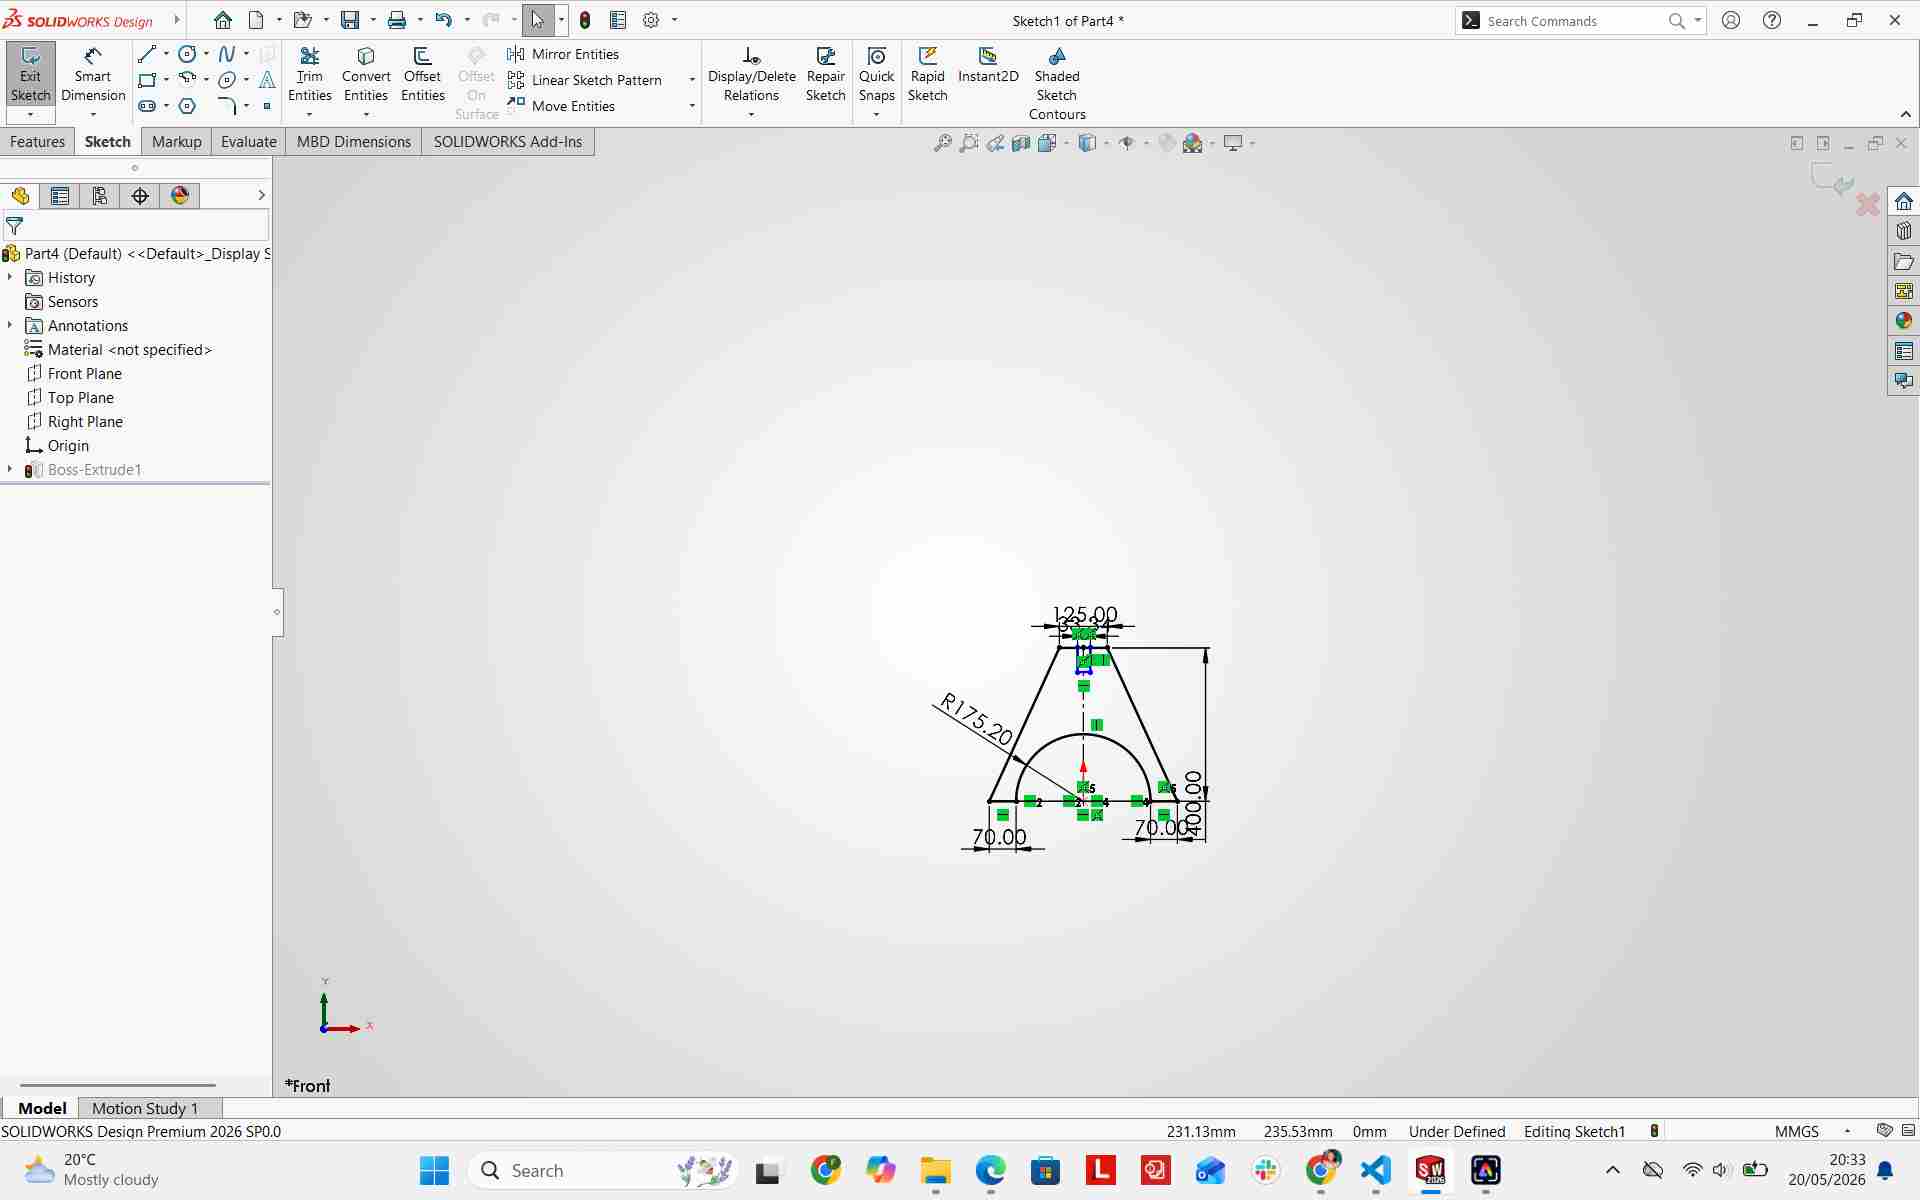Screen dimensions: 1920x1200
Task: Toggle Rapid Sketch mode
Action: tap(928, 75)
